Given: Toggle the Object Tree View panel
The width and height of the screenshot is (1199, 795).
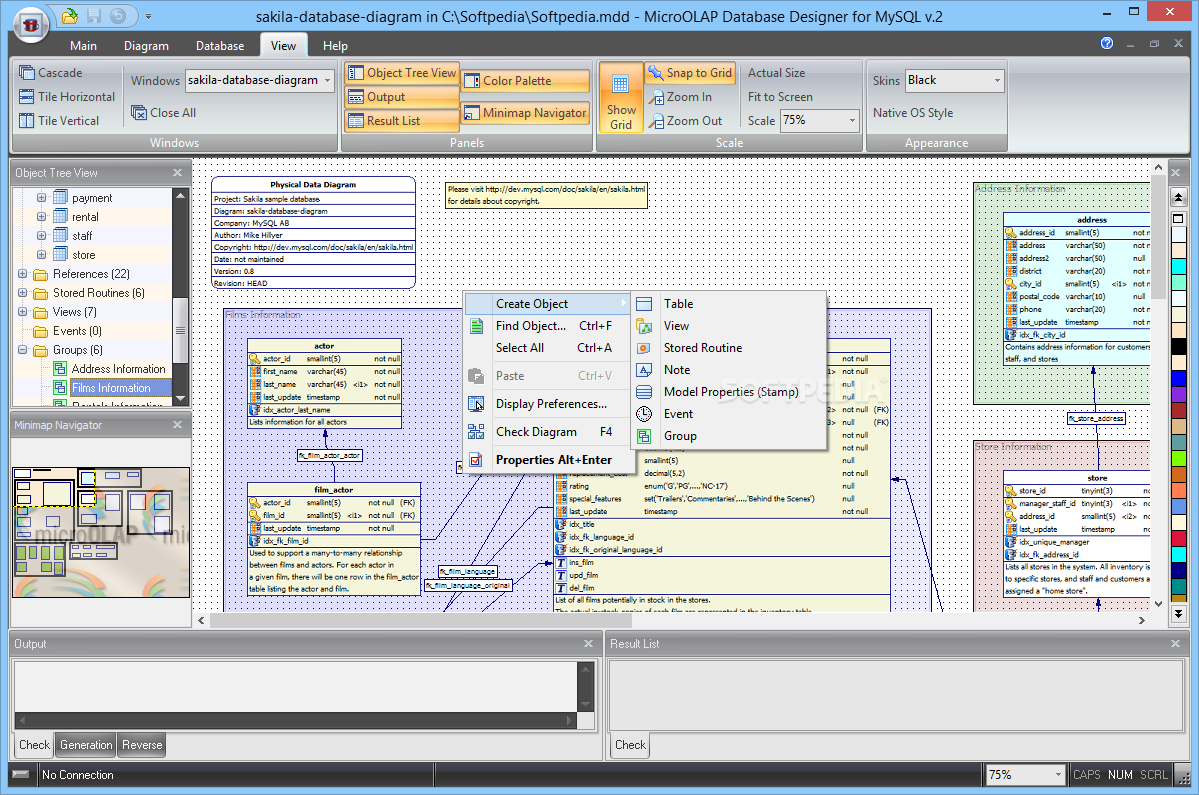Looking at the screenshot, I should pyautogui.click(x=401, y=73).
